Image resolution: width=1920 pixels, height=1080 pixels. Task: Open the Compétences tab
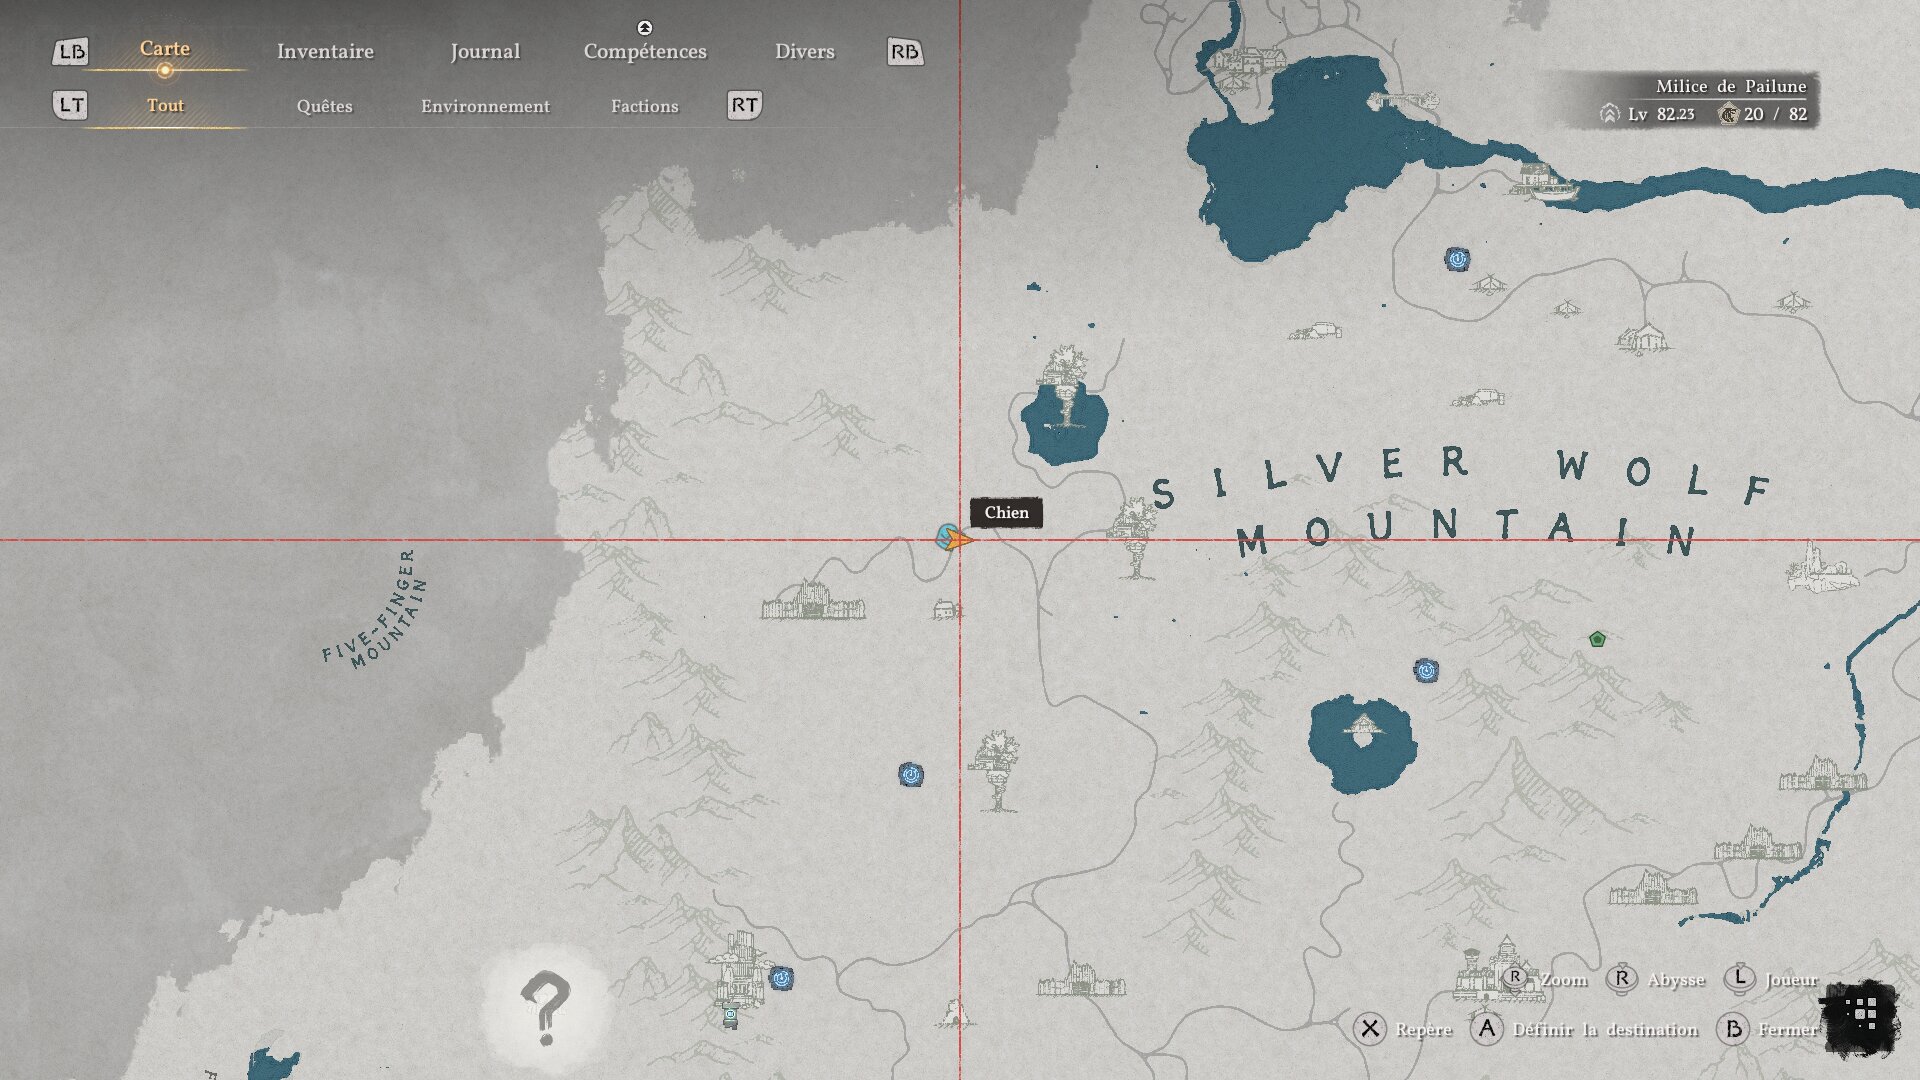[645, 51]
